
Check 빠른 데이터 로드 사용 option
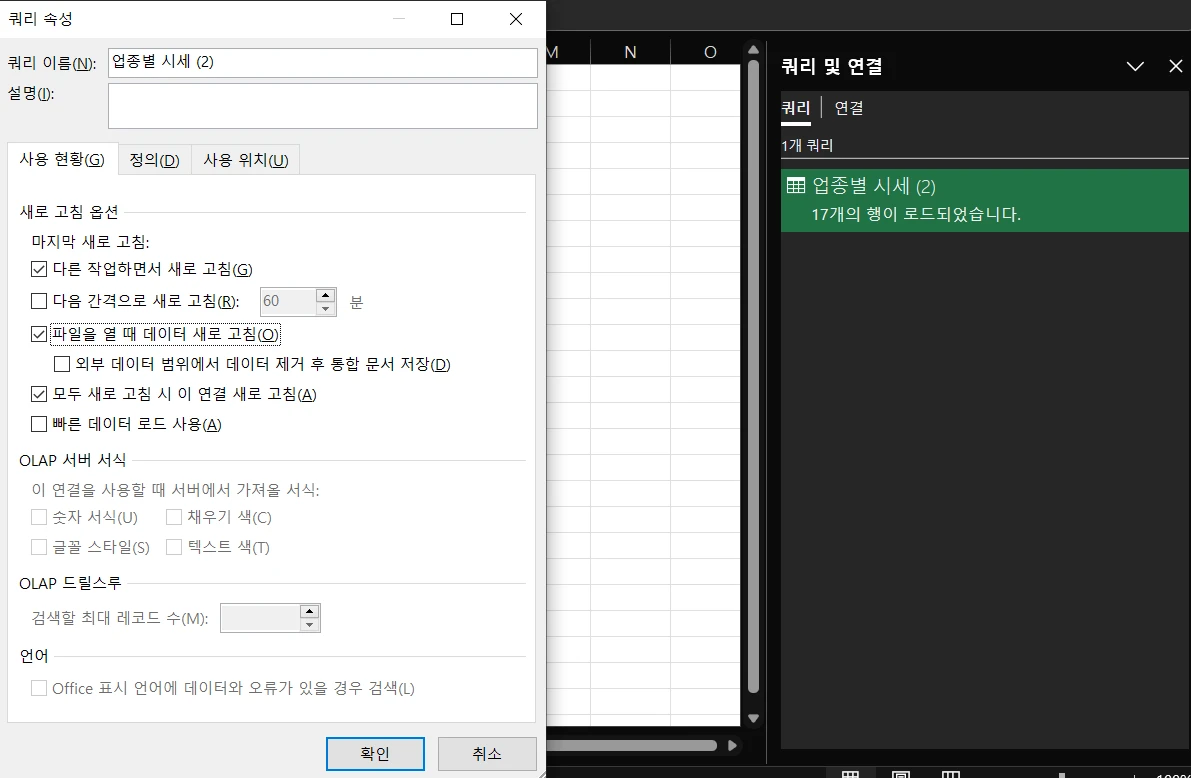(x=39, y=424)
